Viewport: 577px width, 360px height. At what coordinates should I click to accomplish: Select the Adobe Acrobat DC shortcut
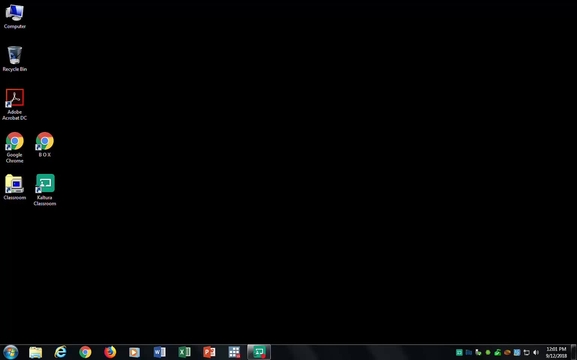point(15,105)
